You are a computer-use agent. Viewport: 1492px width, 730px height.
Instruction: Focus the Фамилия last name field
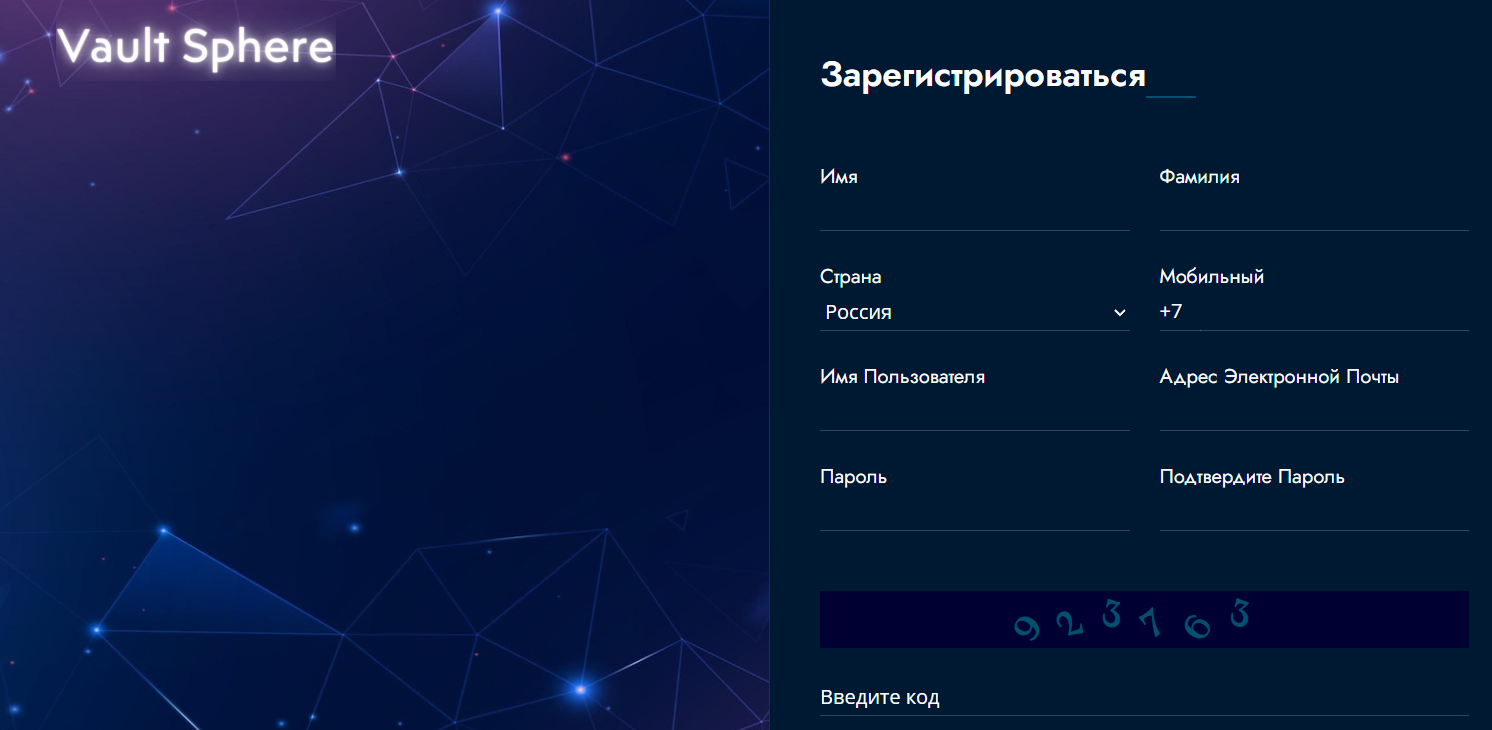coord(1314,212)
